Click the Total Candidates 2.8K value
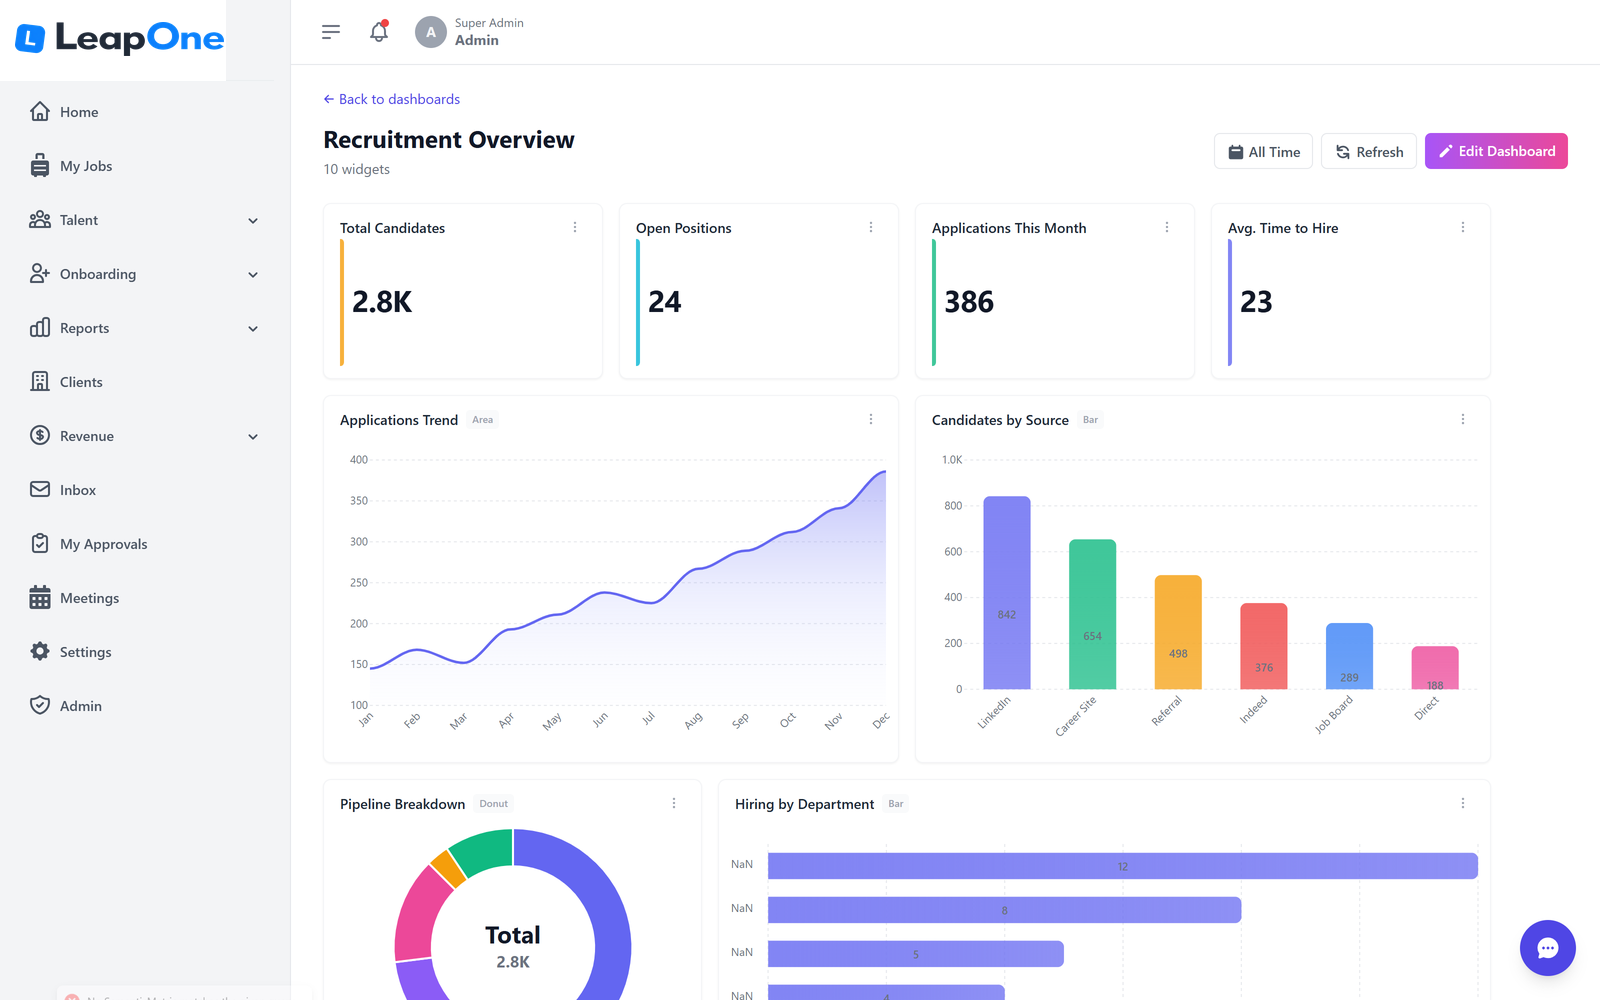Screen dimensions: 1600x1000 [382, 302]
